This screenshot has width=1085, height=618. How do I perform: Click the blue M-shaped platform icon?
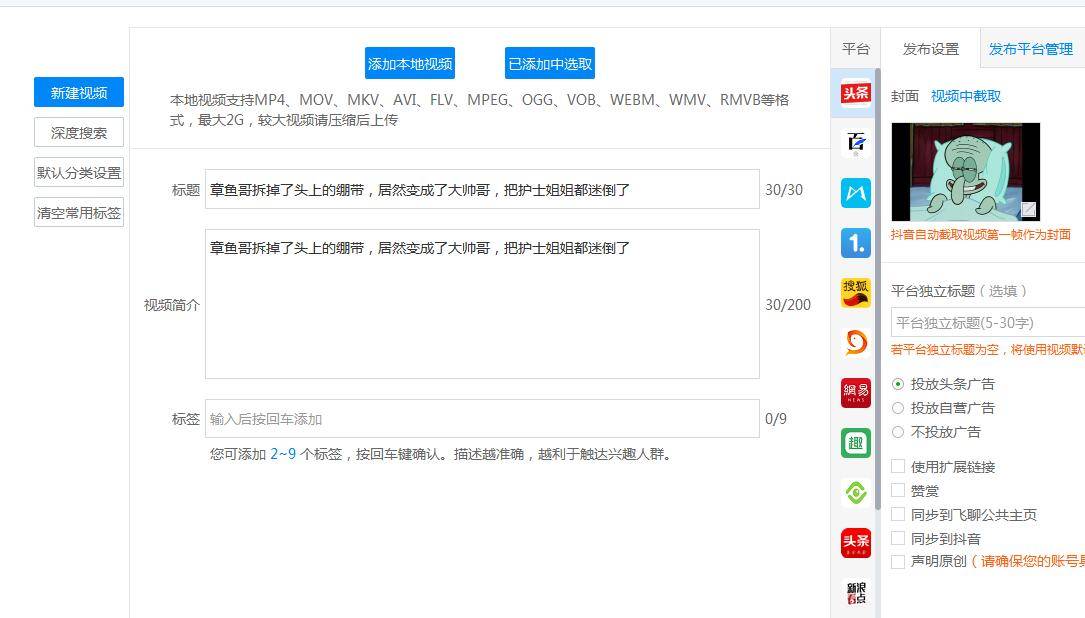click(x=855, y=193)
